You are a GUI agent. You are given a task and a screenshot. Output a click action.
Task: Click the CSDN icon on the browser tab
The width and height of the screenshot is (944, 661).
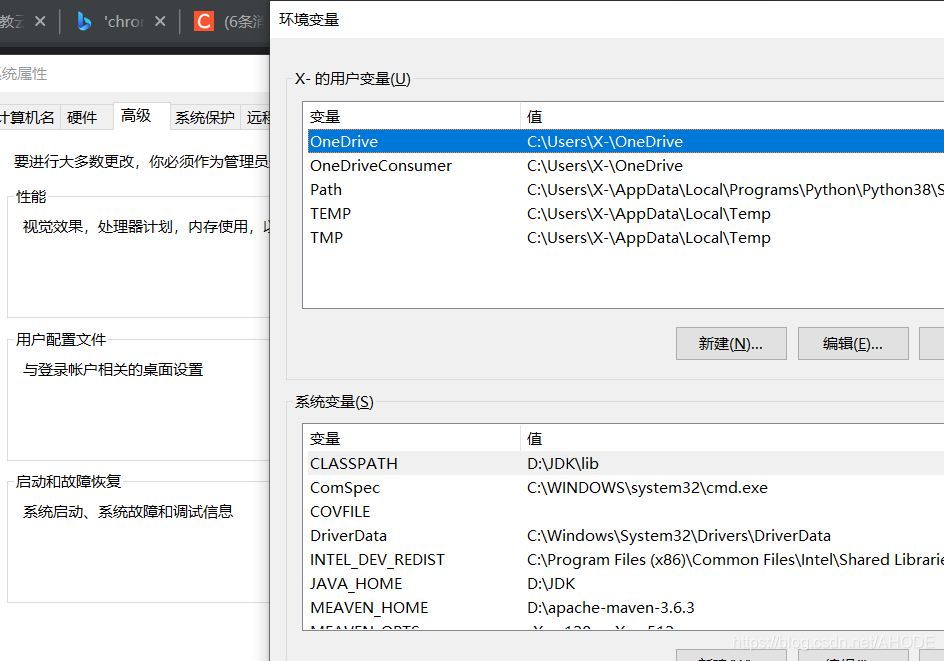[203, 22]
